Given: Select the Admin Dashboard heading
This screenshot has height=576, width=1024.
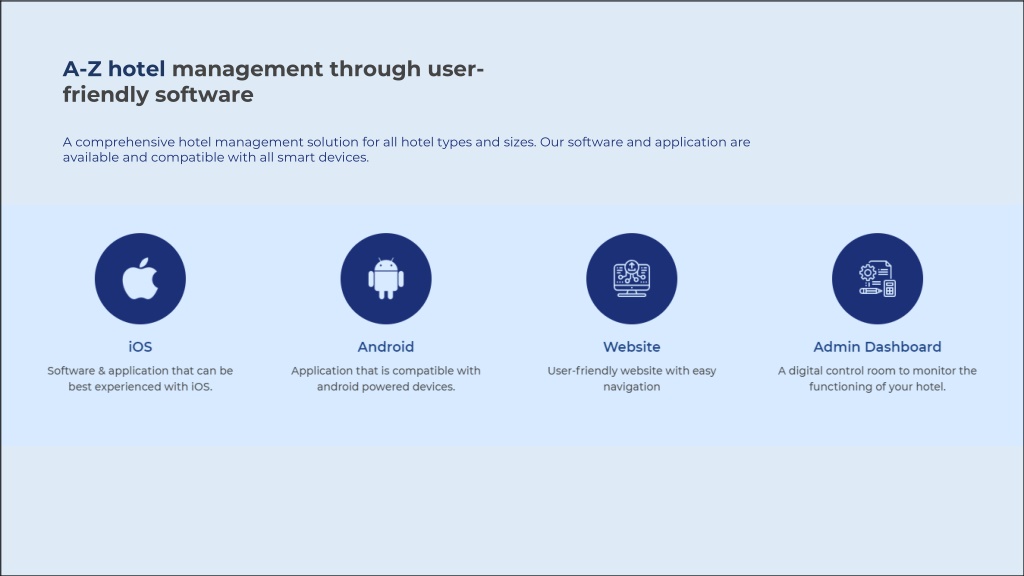Looking at the screenshot, I should (x=877, y=347).
